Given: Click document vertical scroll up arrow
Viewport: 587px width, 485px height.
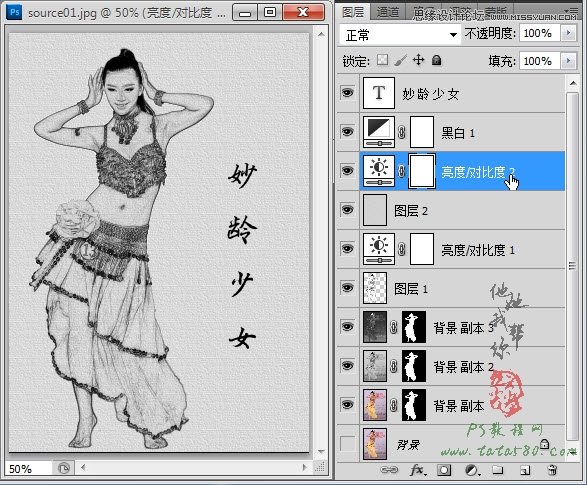Looking at the screenshot, I should tap(321, 34).
